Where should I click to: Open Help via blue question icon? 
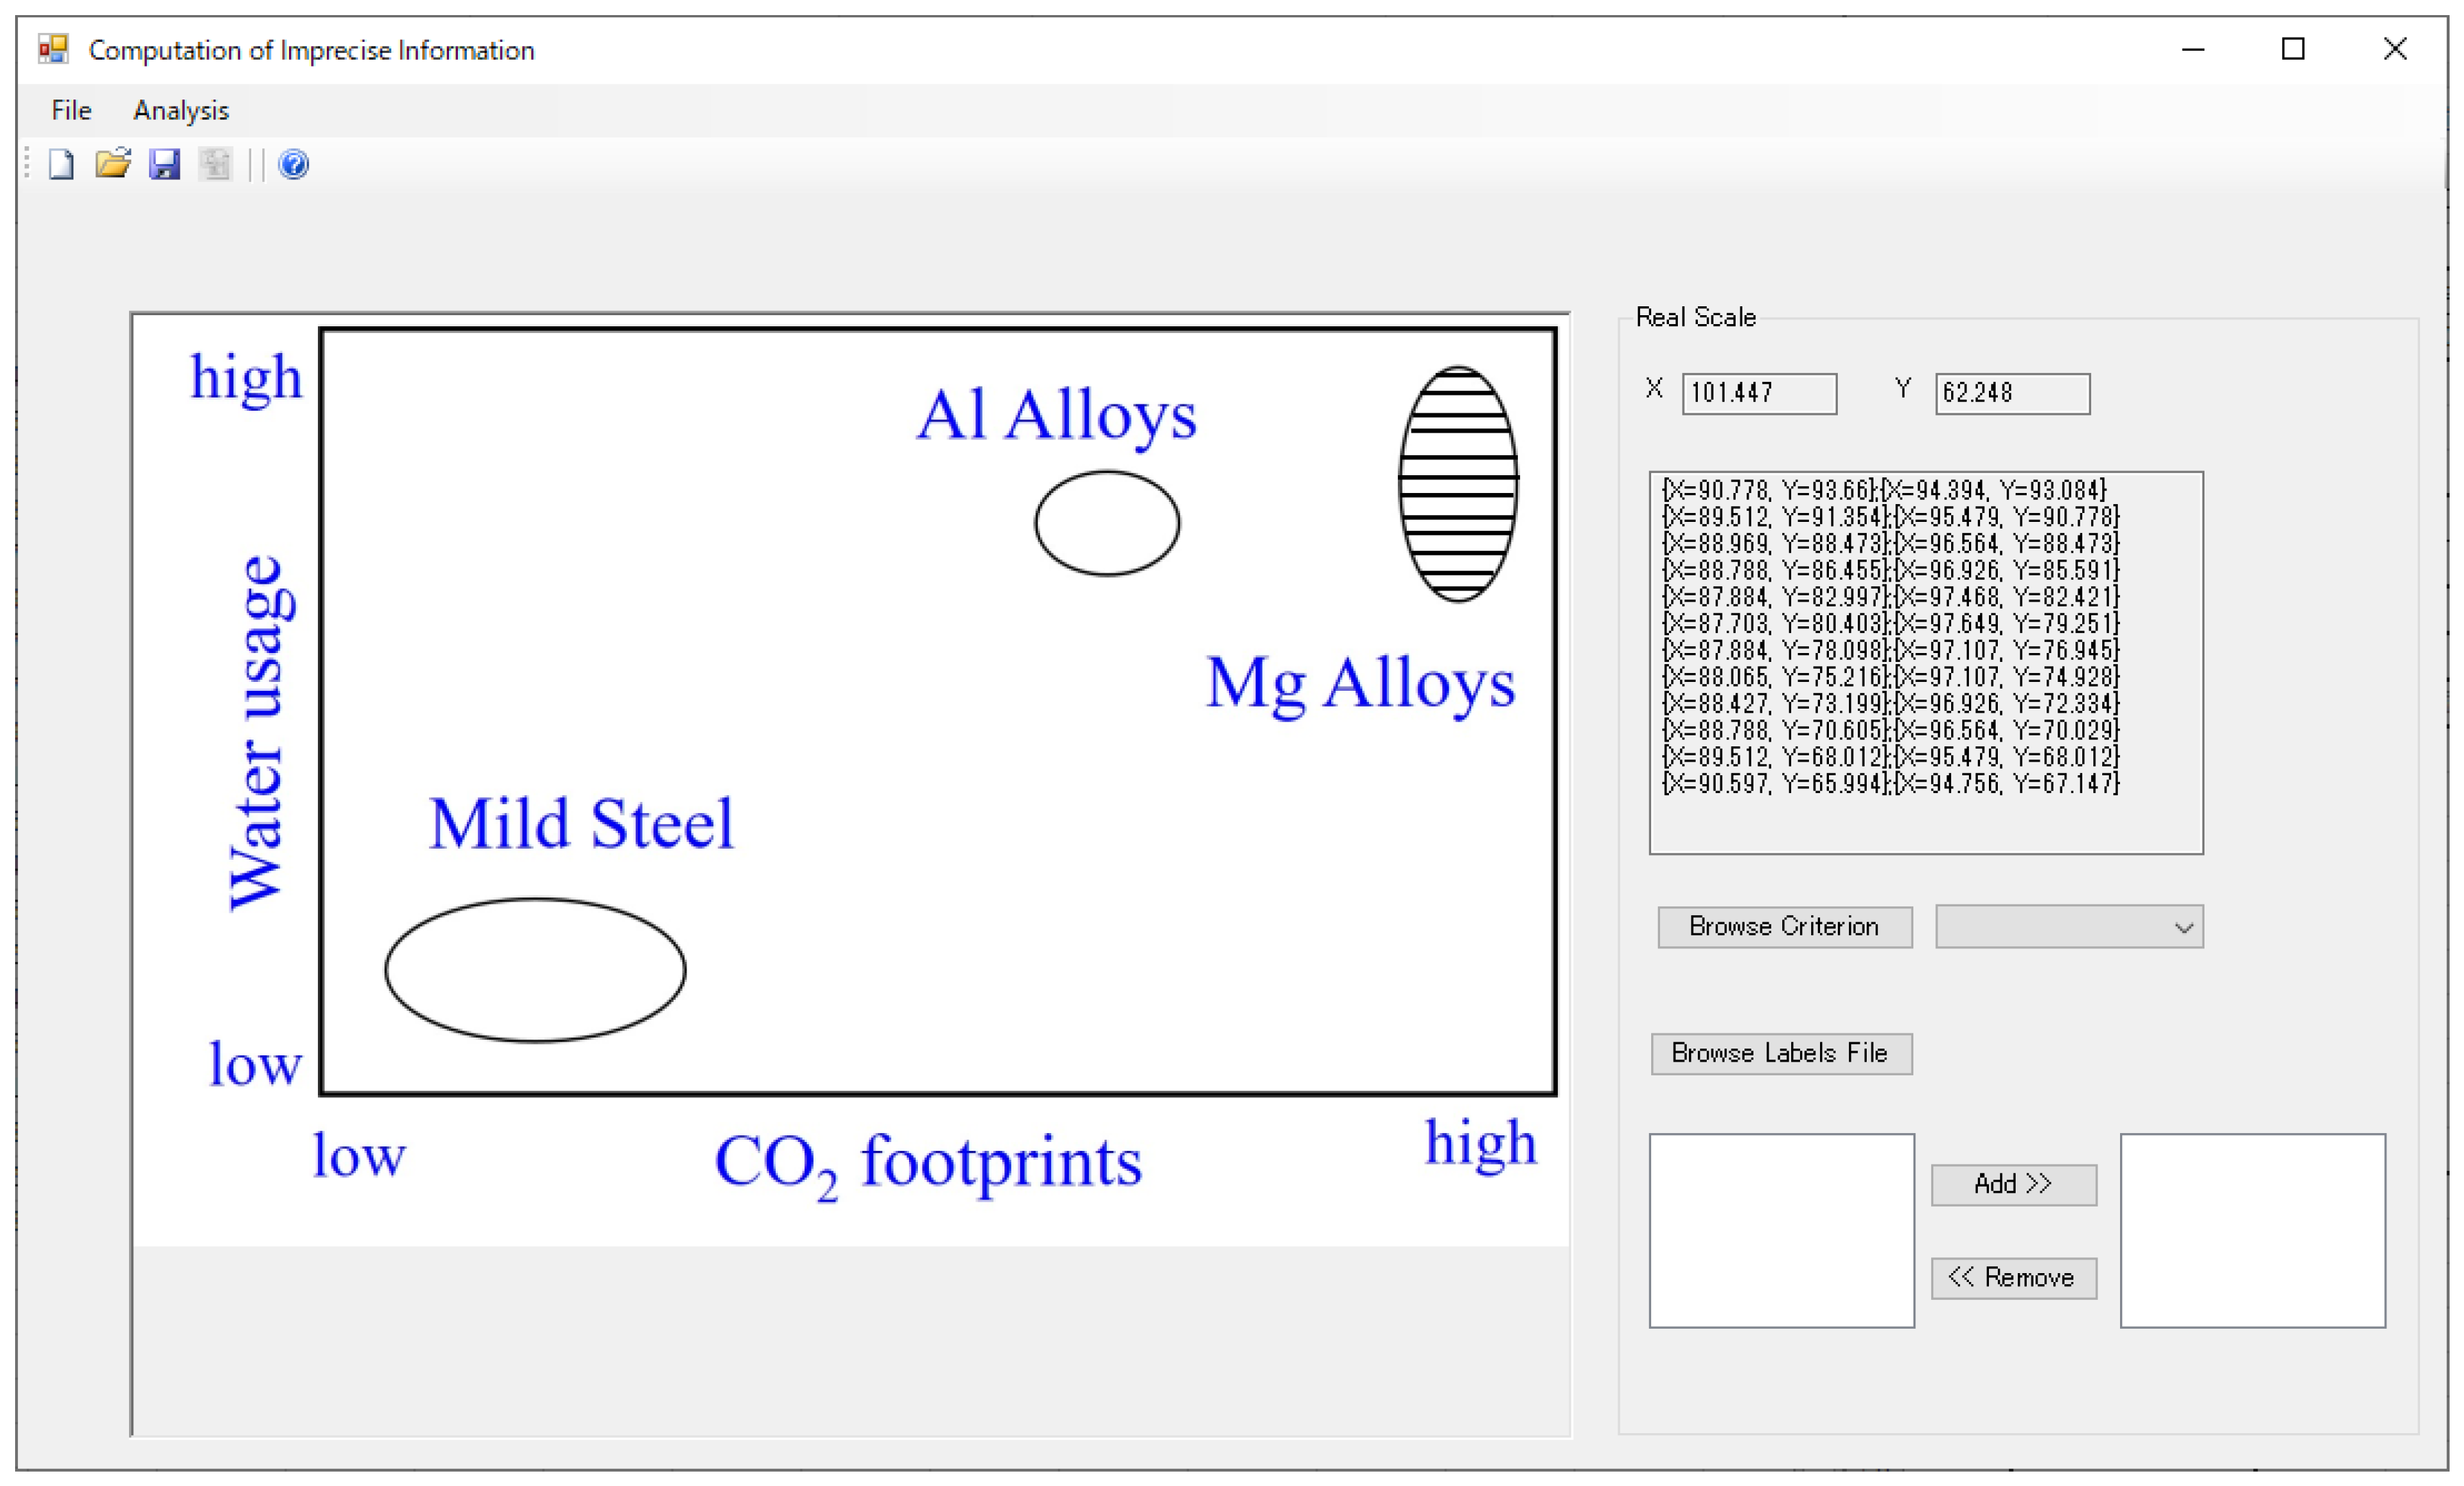[293, 164]
